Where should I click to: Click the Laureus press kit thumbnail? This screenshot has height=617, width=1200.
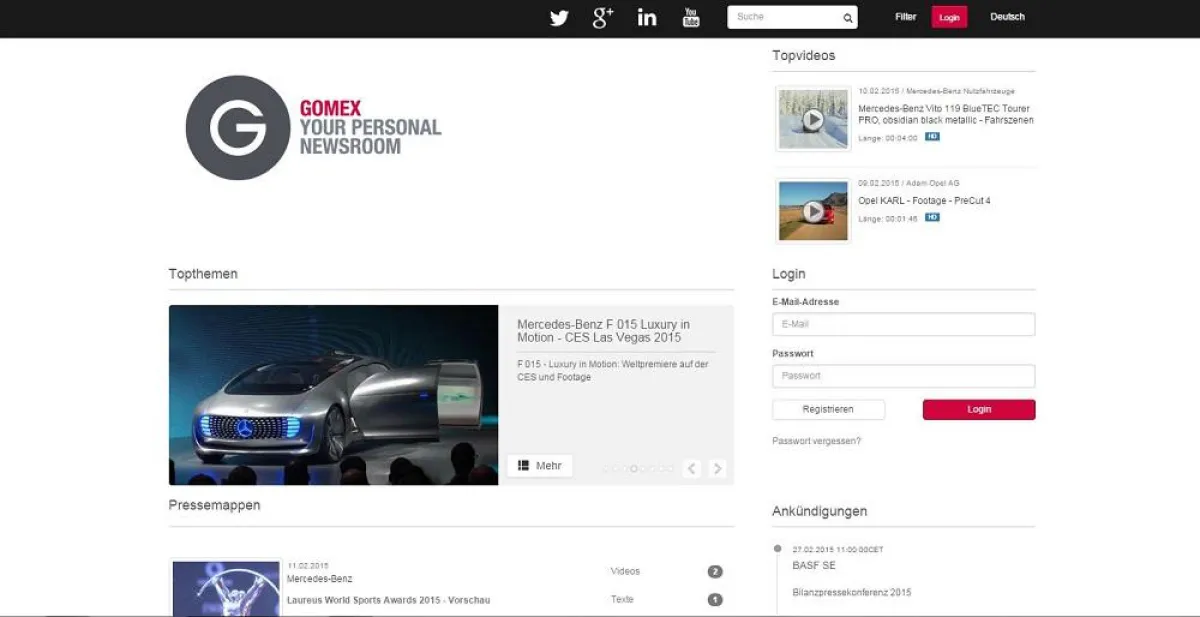[x=226, y=588]
